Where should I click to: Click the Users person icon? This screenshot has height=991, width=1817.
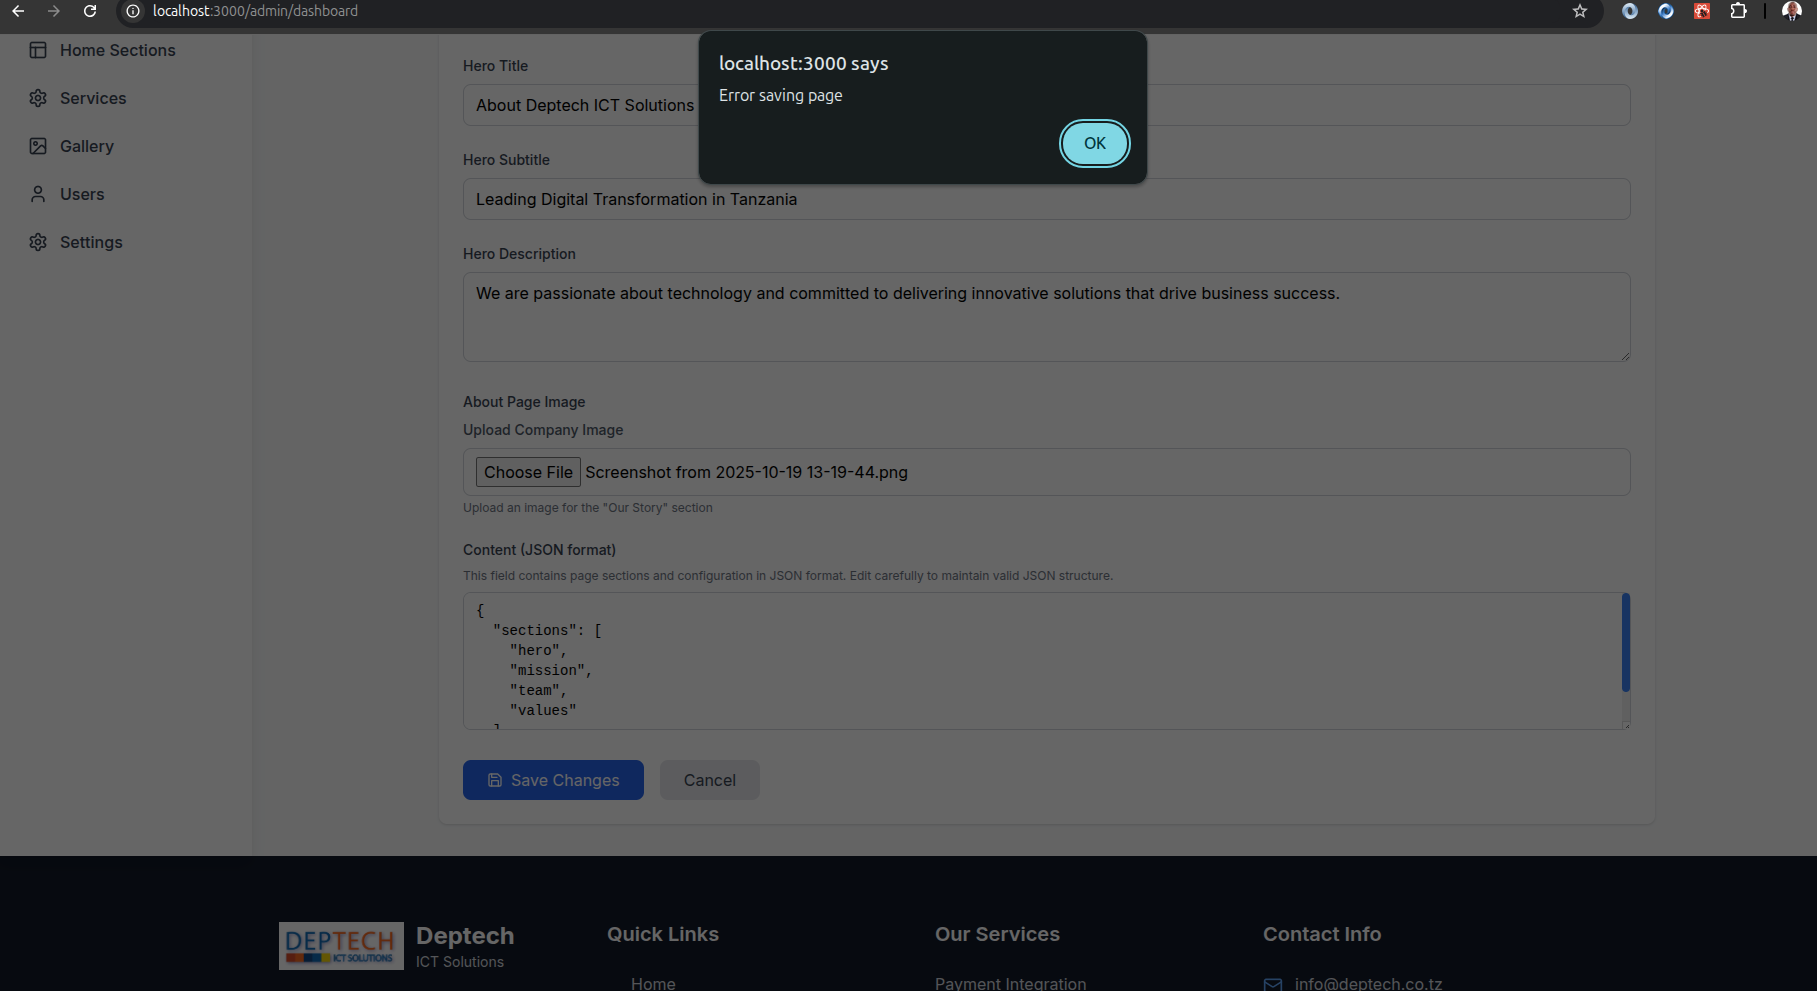tap(38, 194)
